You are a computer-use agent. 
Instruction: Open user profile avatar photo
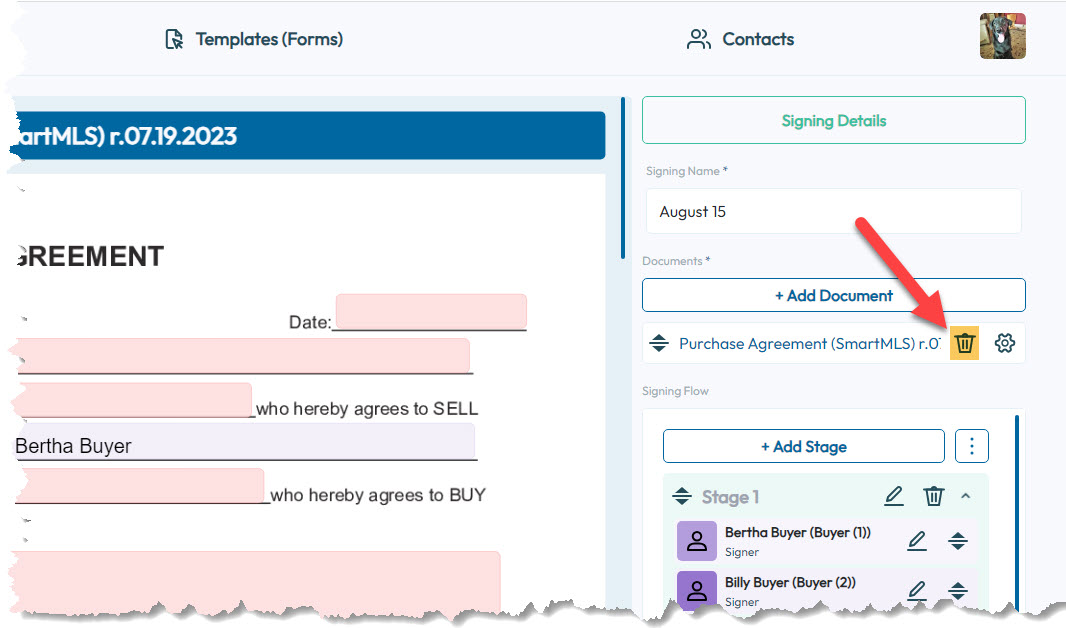1002,37
